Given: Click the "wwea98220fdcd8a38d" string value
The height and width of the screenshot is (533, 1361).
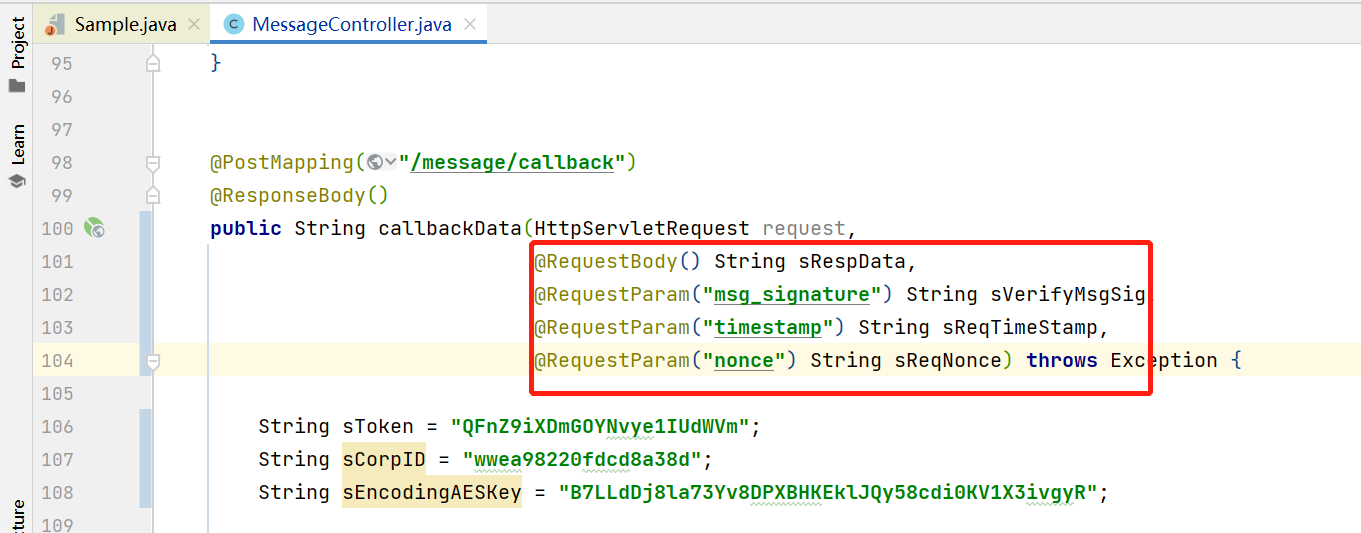Looking at the screenshot, I should click(582, 459).
